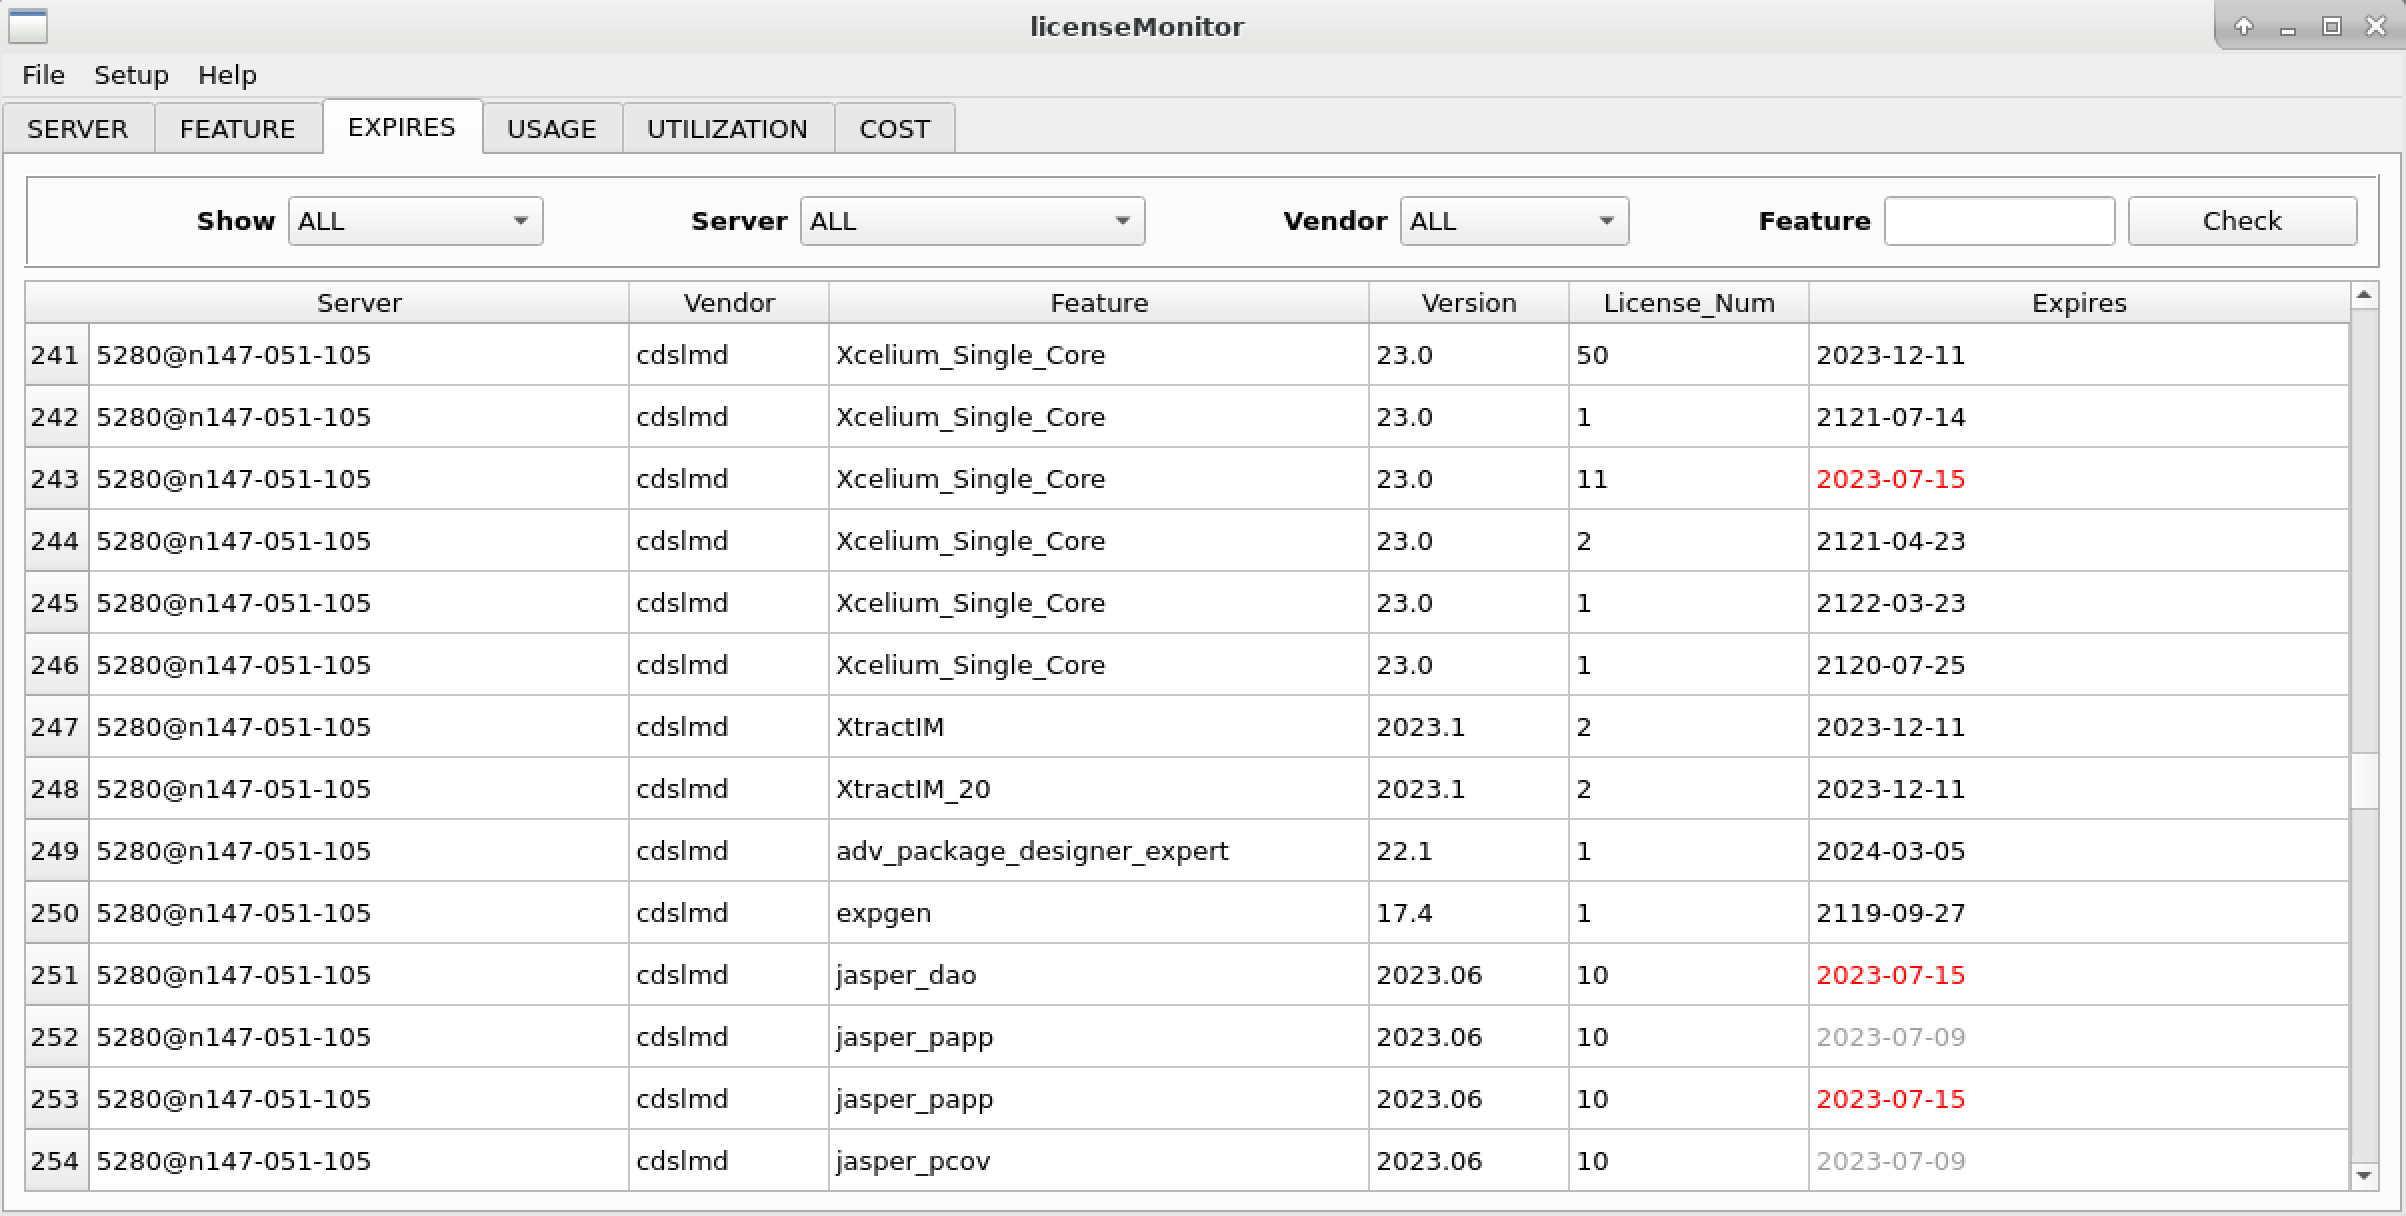Click the Feature column header
2406x1216 pixels.
pyautogui.click(x=1099, y=303)
